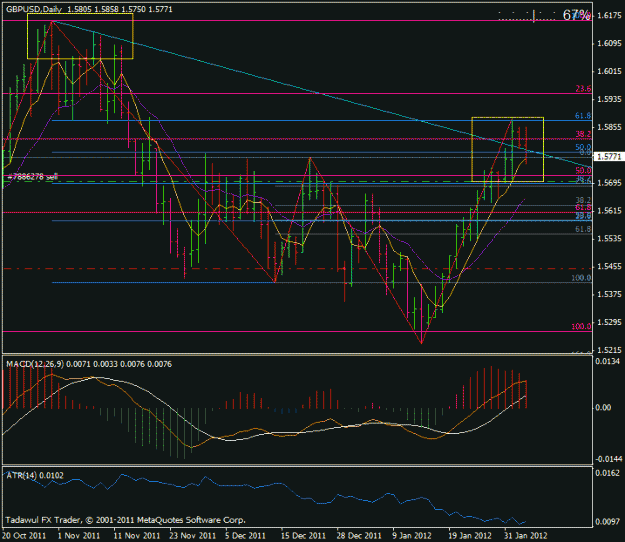The image size is (625, 542).
Task: Click the 1.6095 price axis label
Action: pyautogui.click(x=609, y=43)
